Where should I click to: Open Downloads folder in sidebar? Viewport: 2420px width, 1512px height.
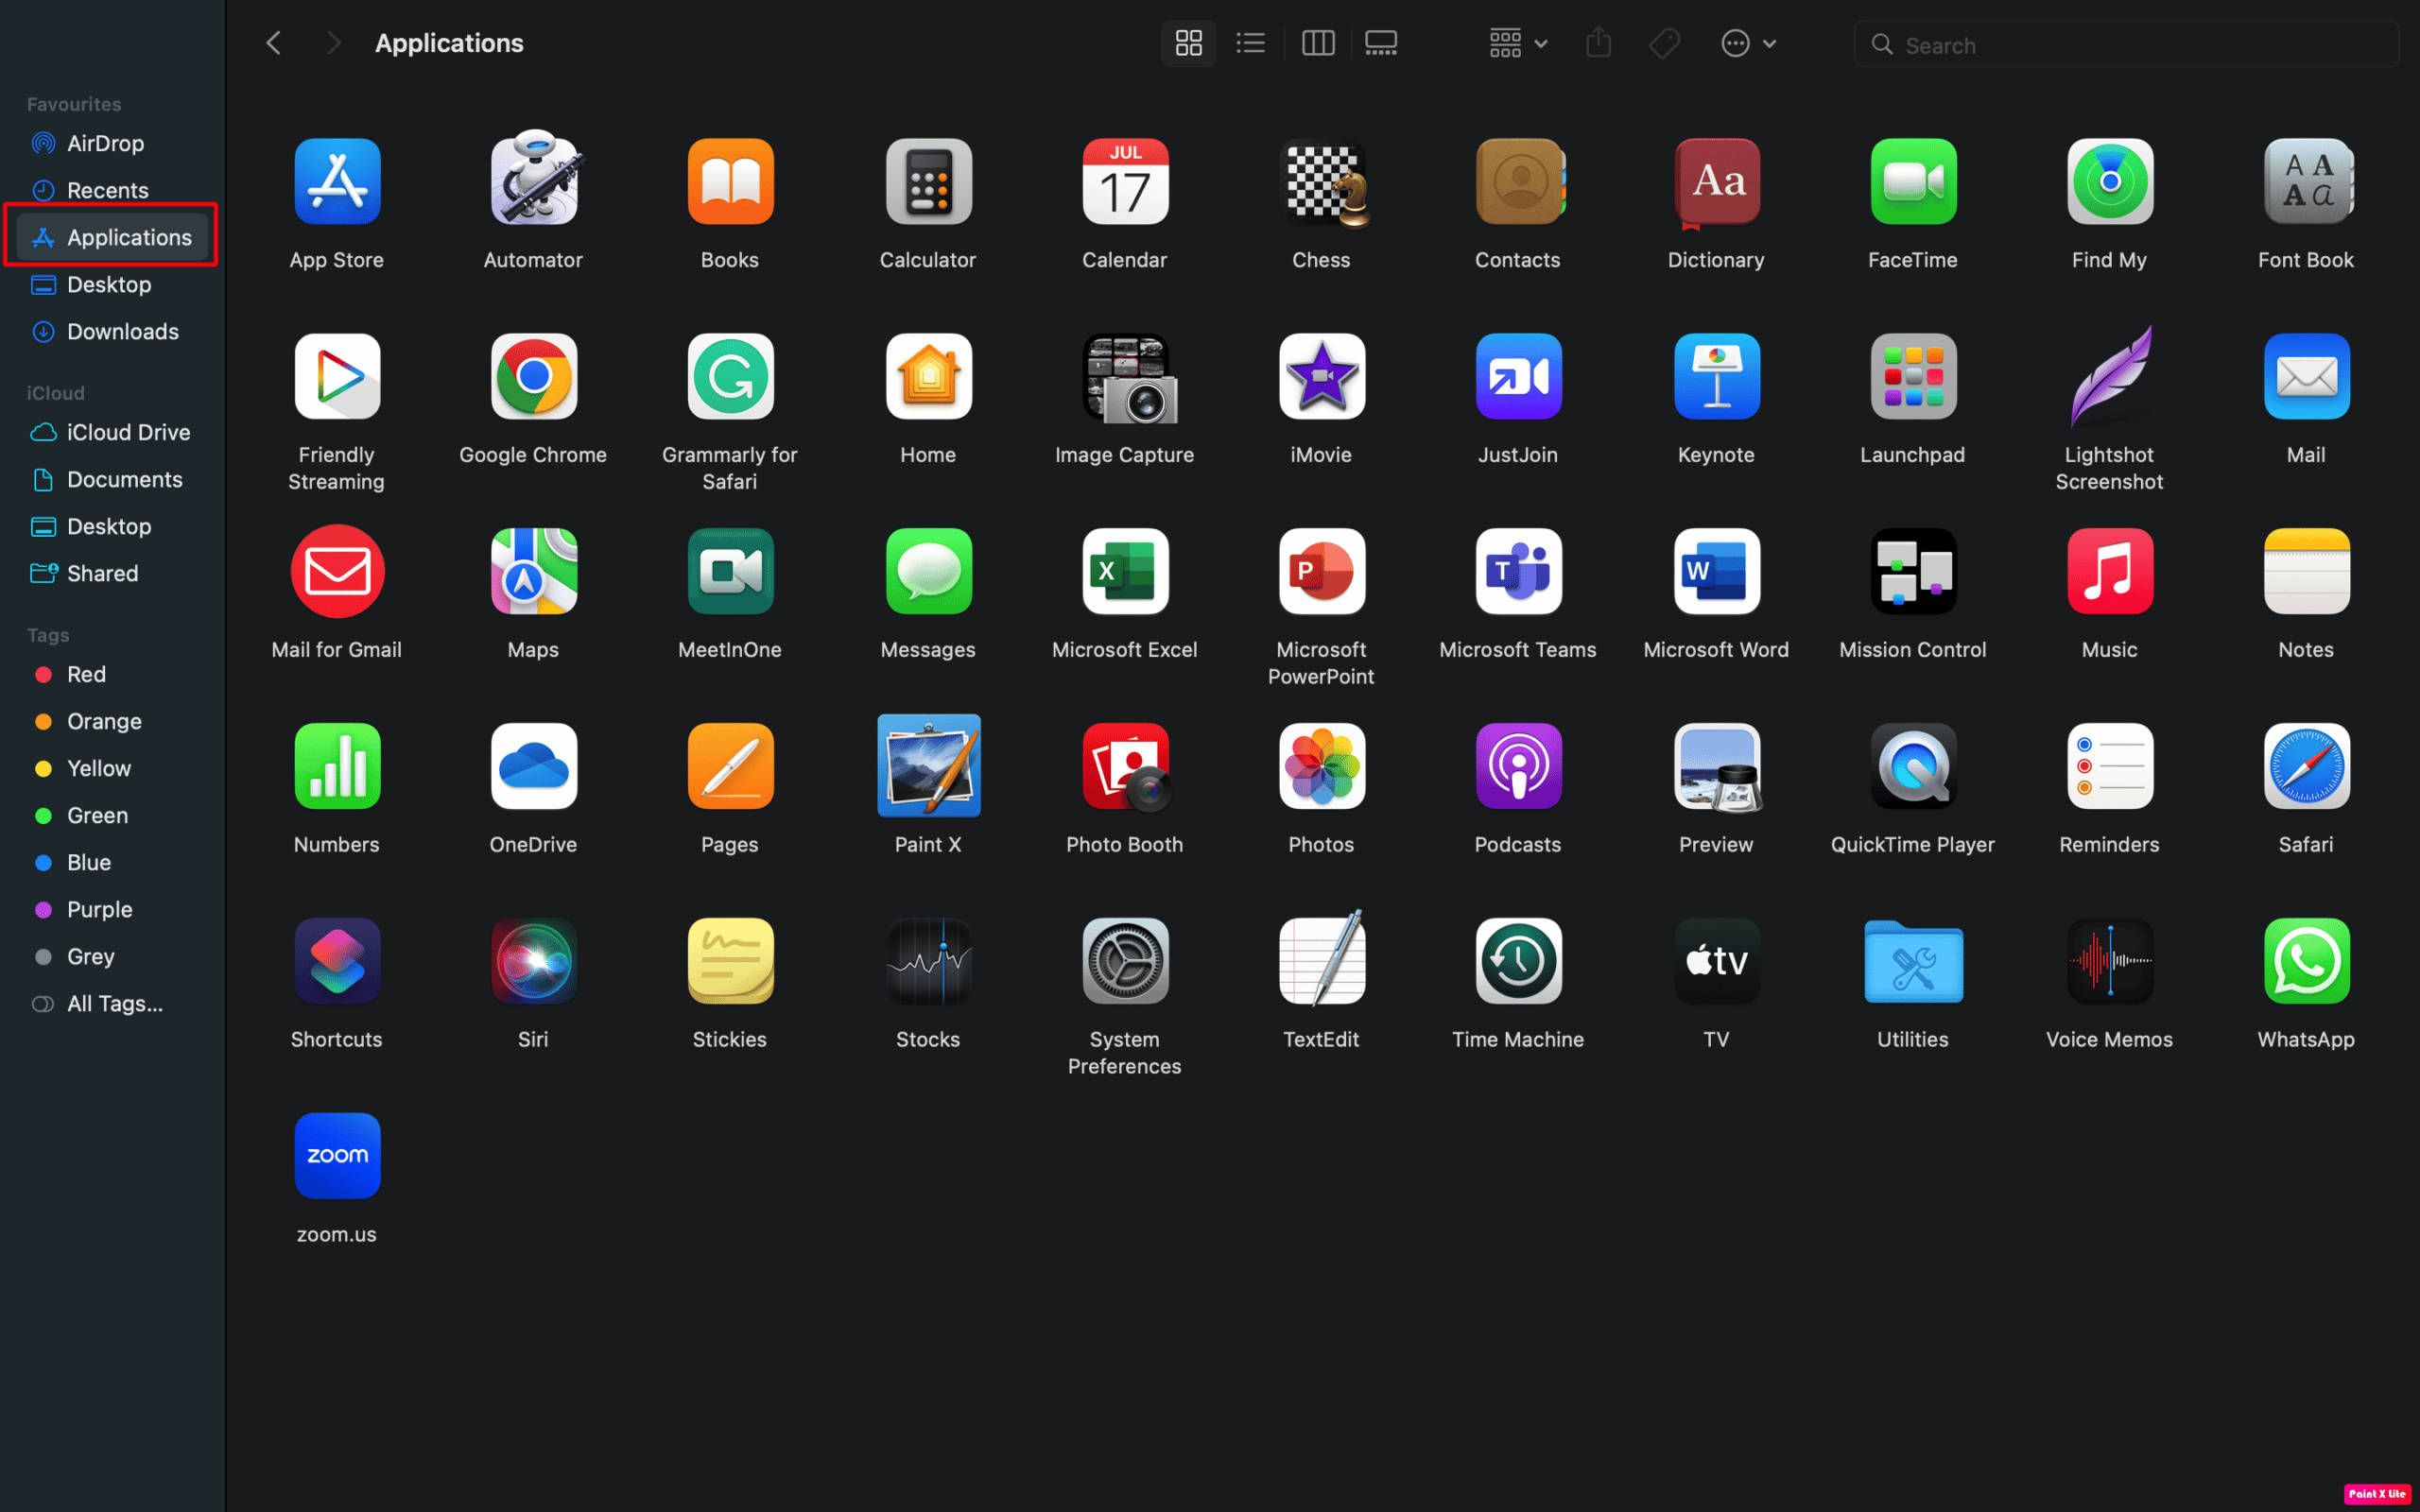pos(122,331)
